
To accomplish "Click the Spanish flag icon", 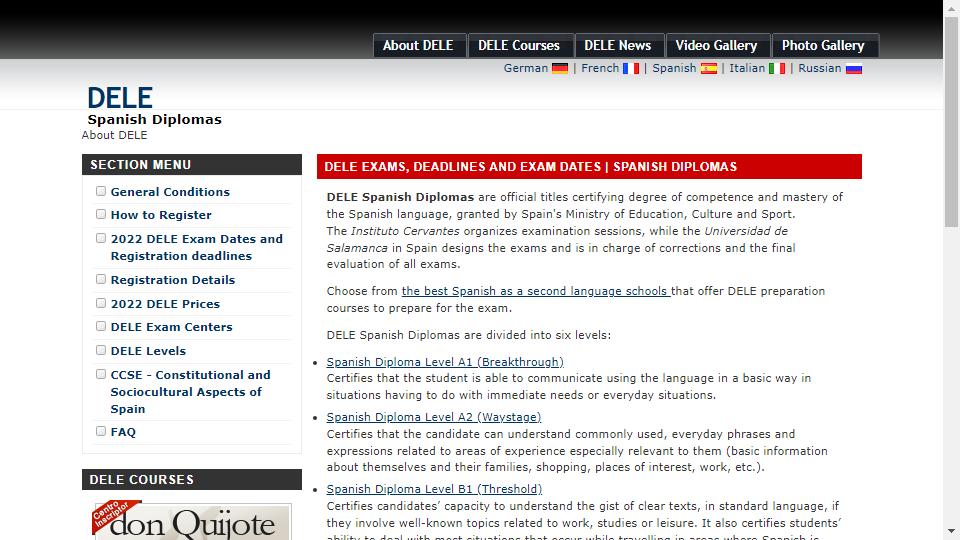I will pos(709,69).
